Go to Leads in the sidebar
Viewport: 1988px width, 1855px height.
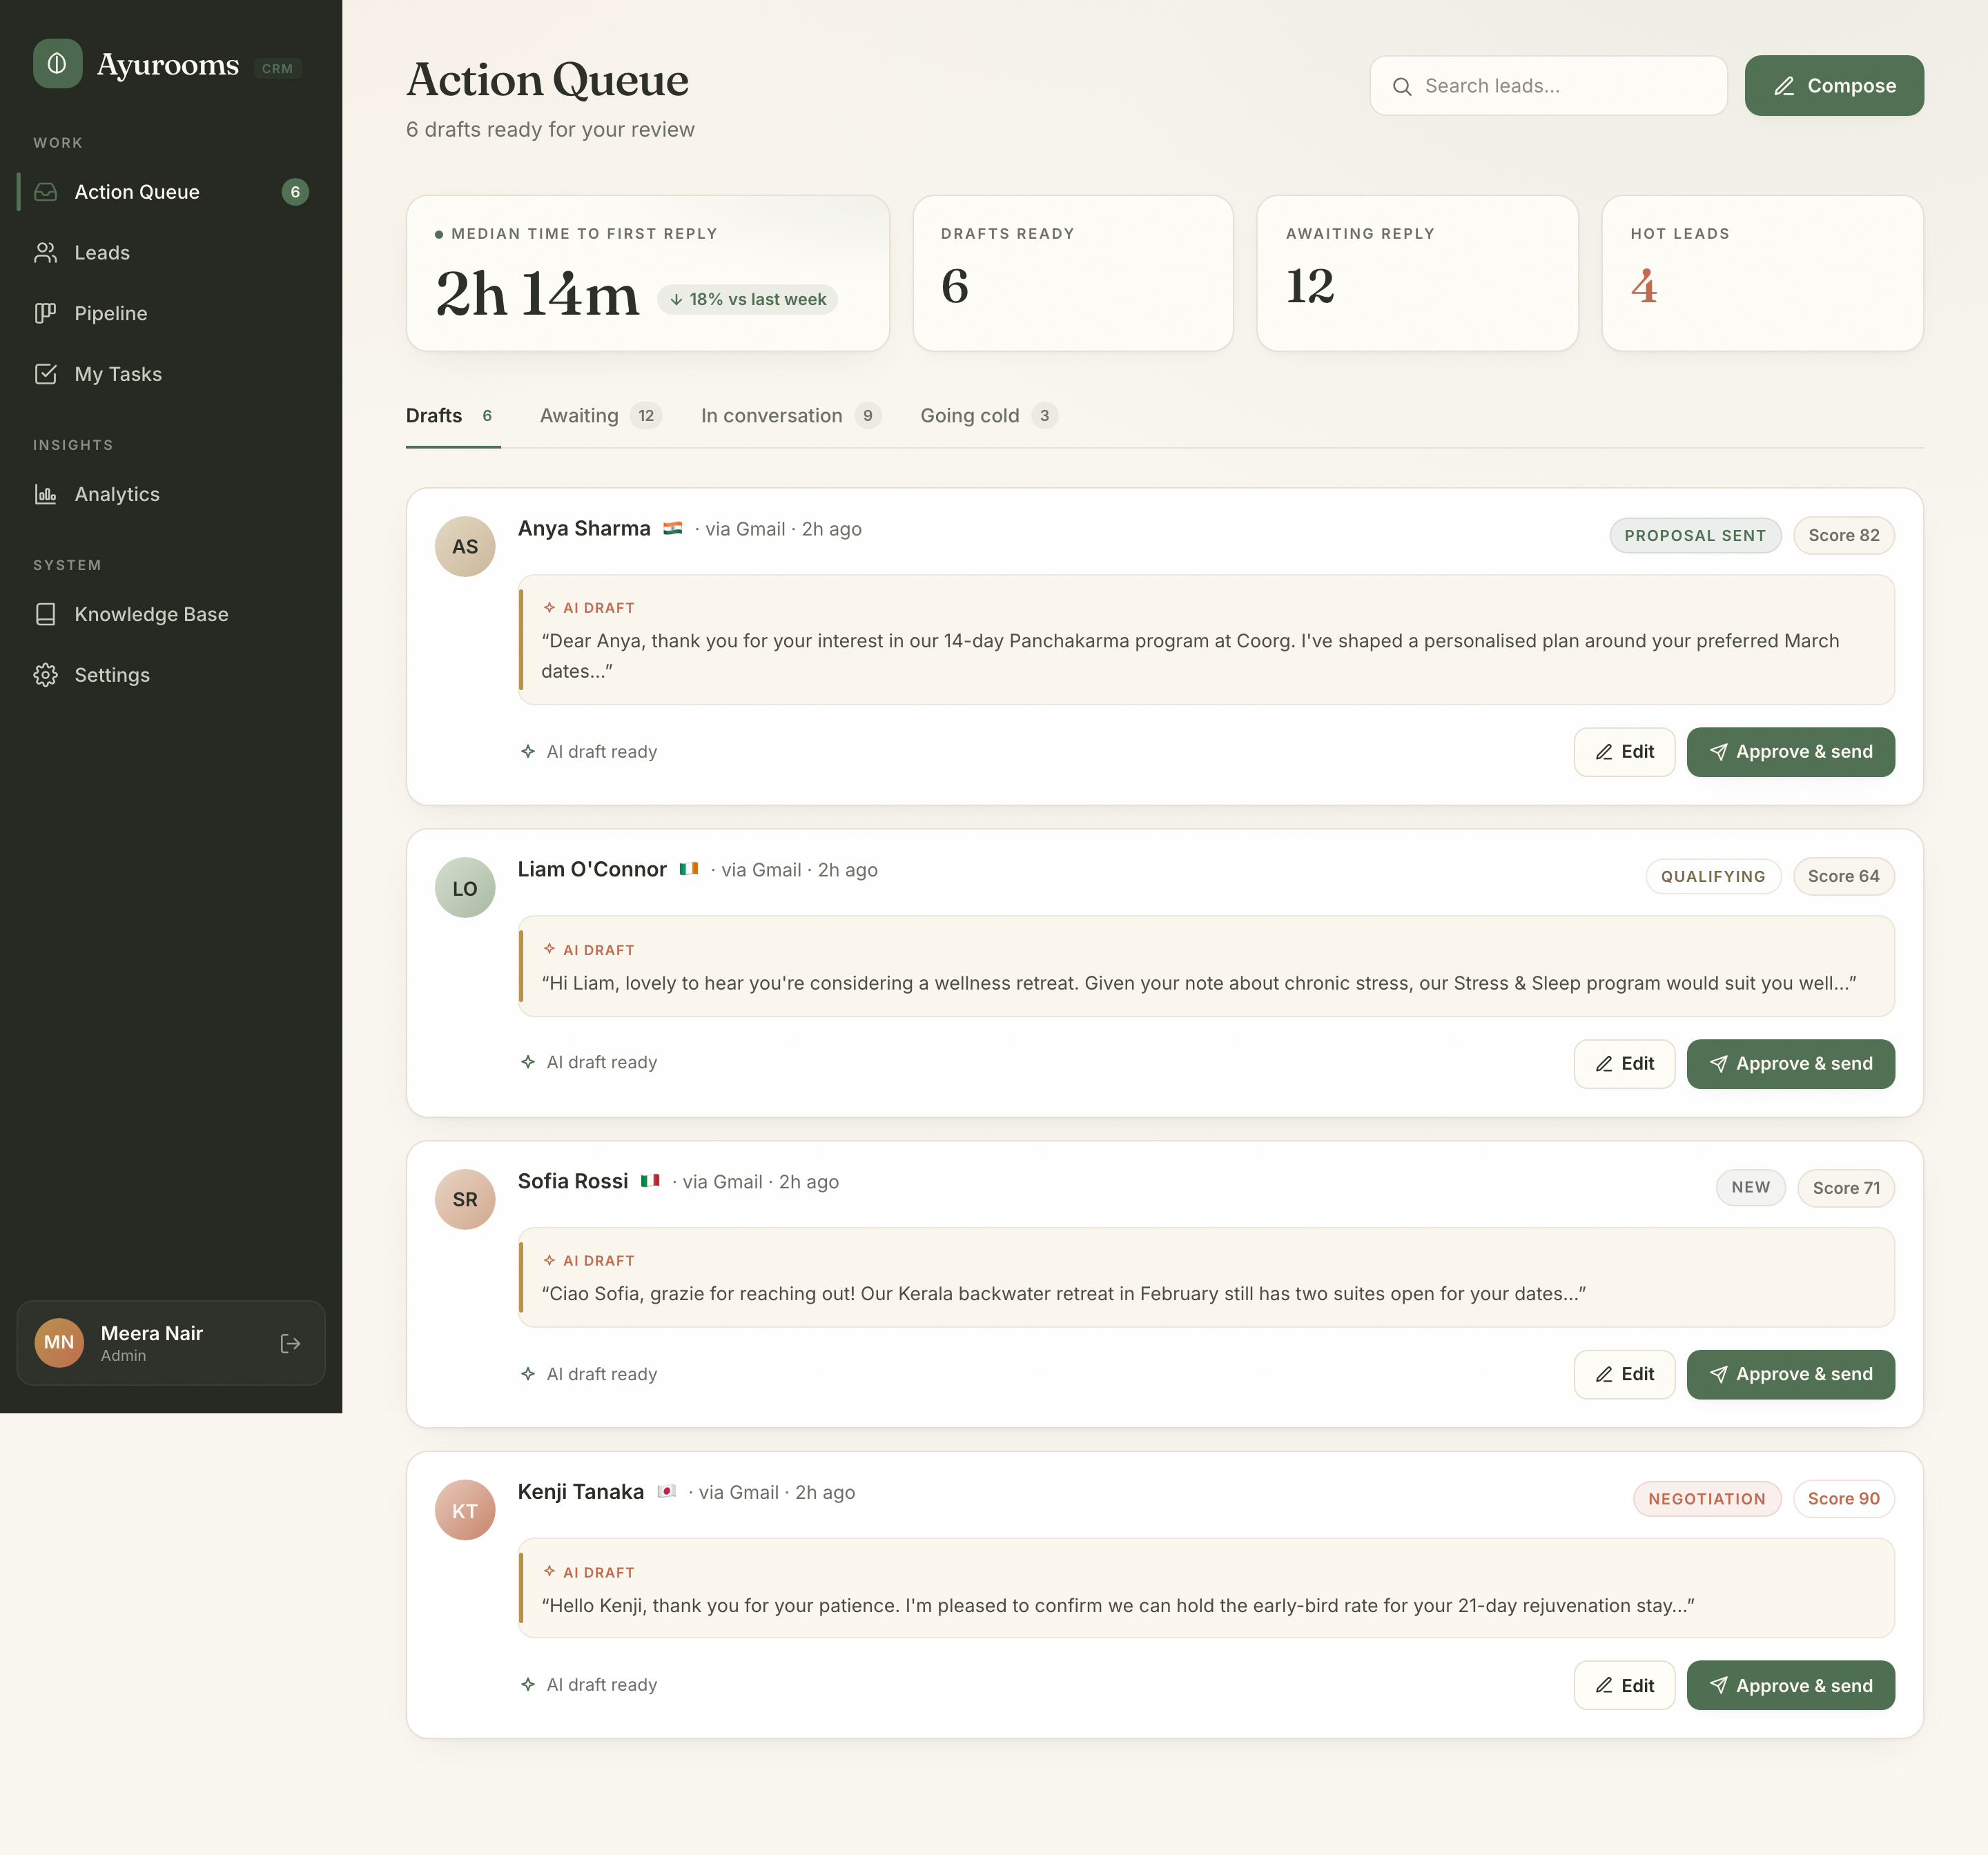point(171,253)
